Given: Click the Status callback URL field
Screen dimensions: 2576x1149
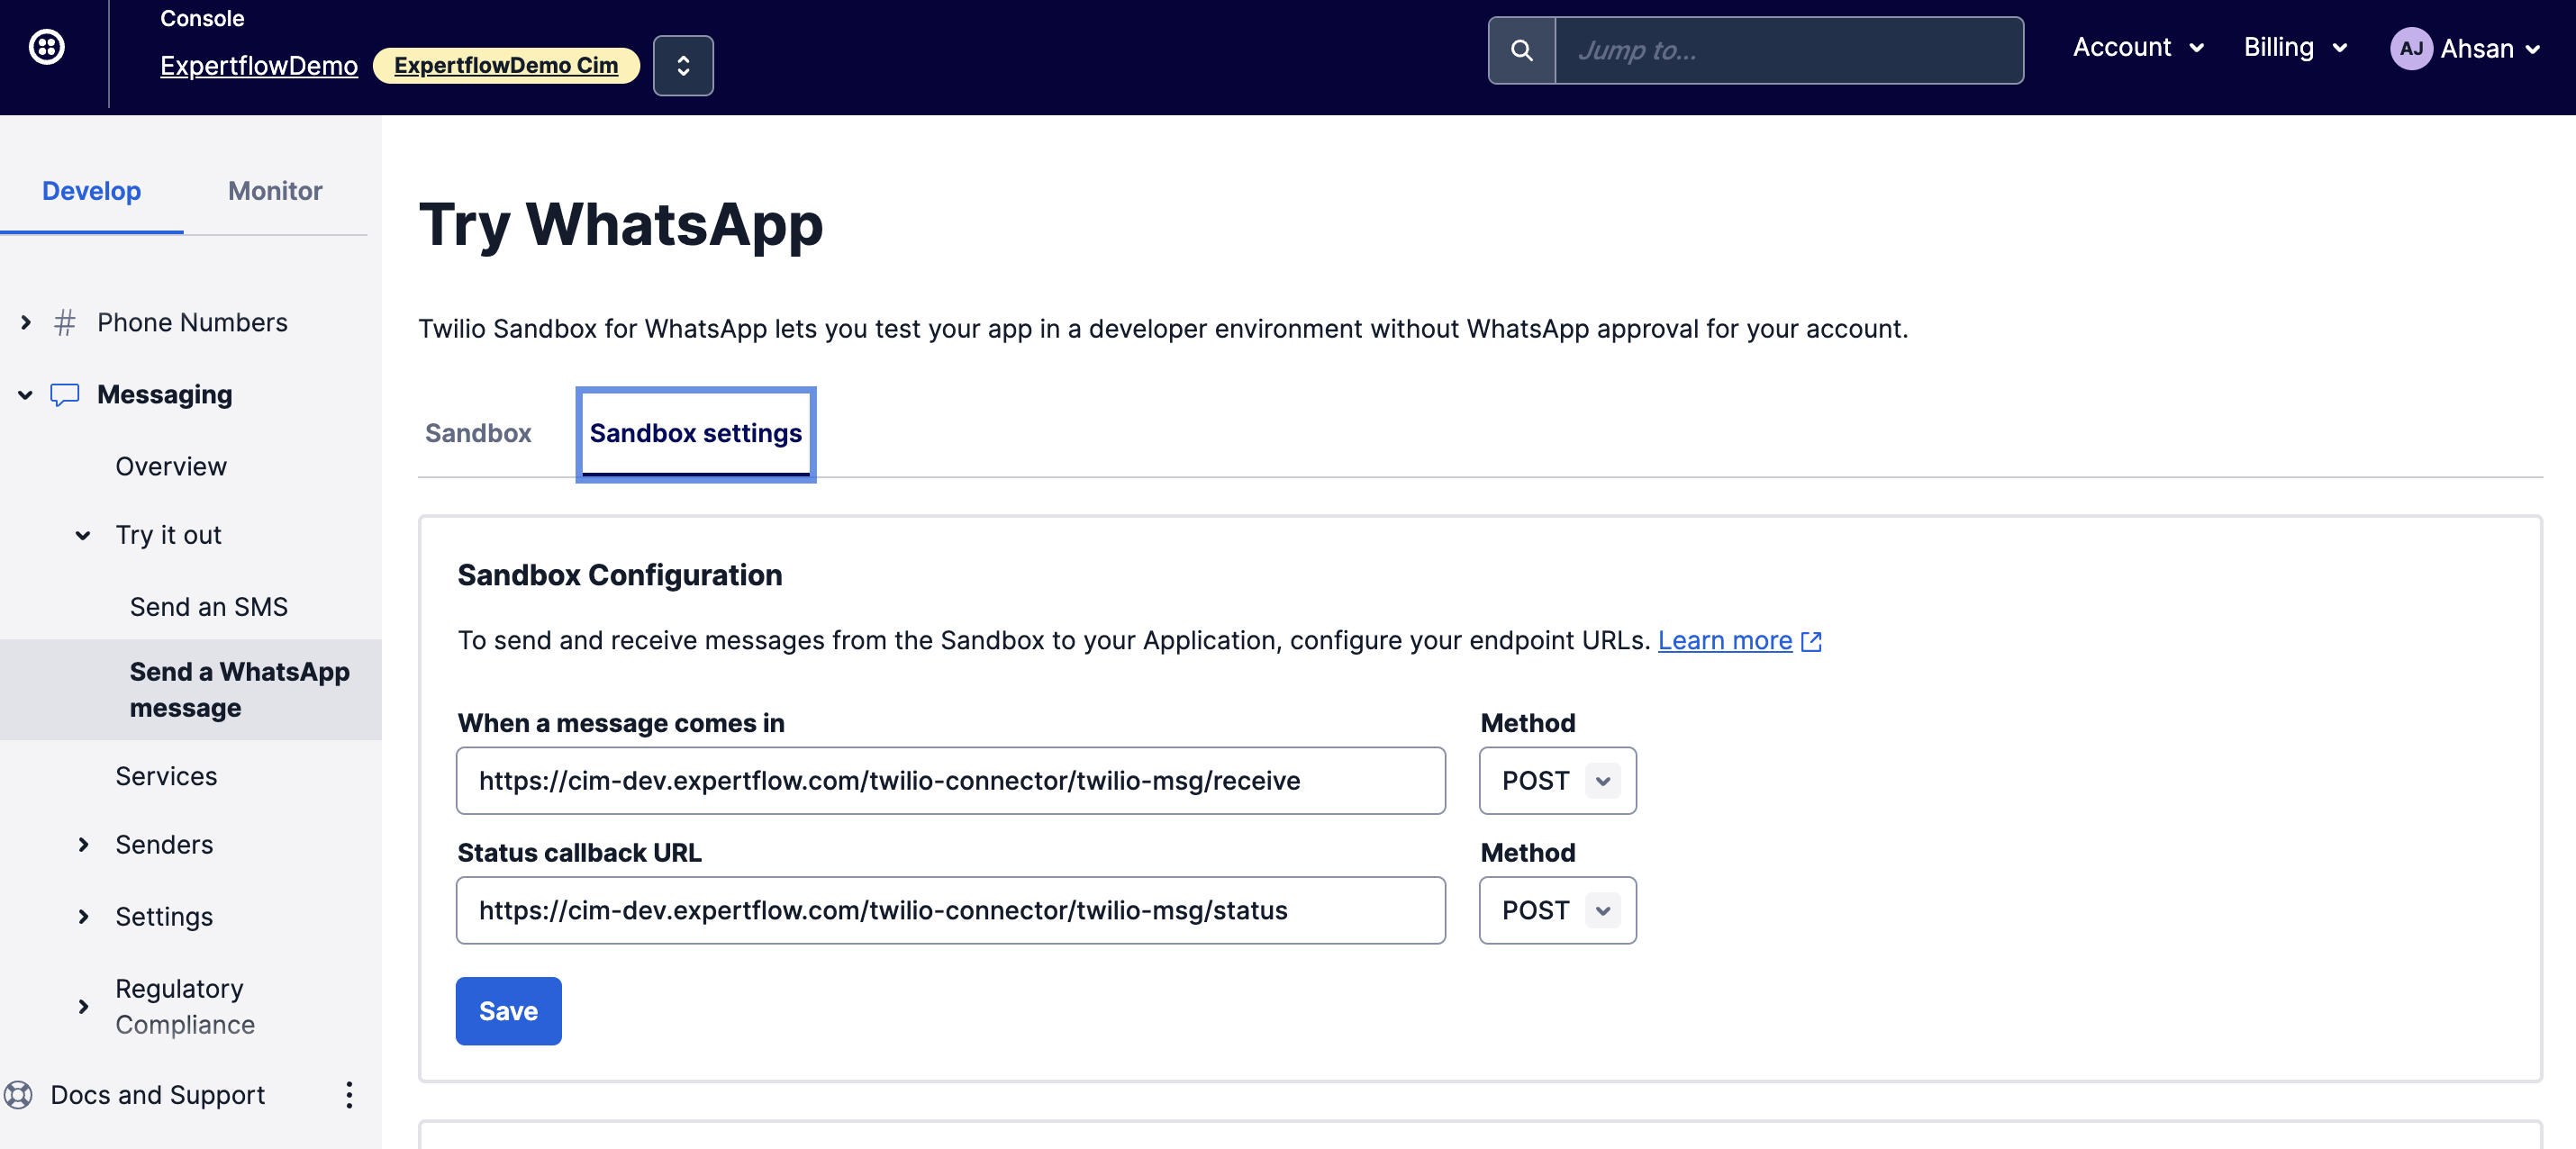Looking at the screenshot, I should coord(950,910).
